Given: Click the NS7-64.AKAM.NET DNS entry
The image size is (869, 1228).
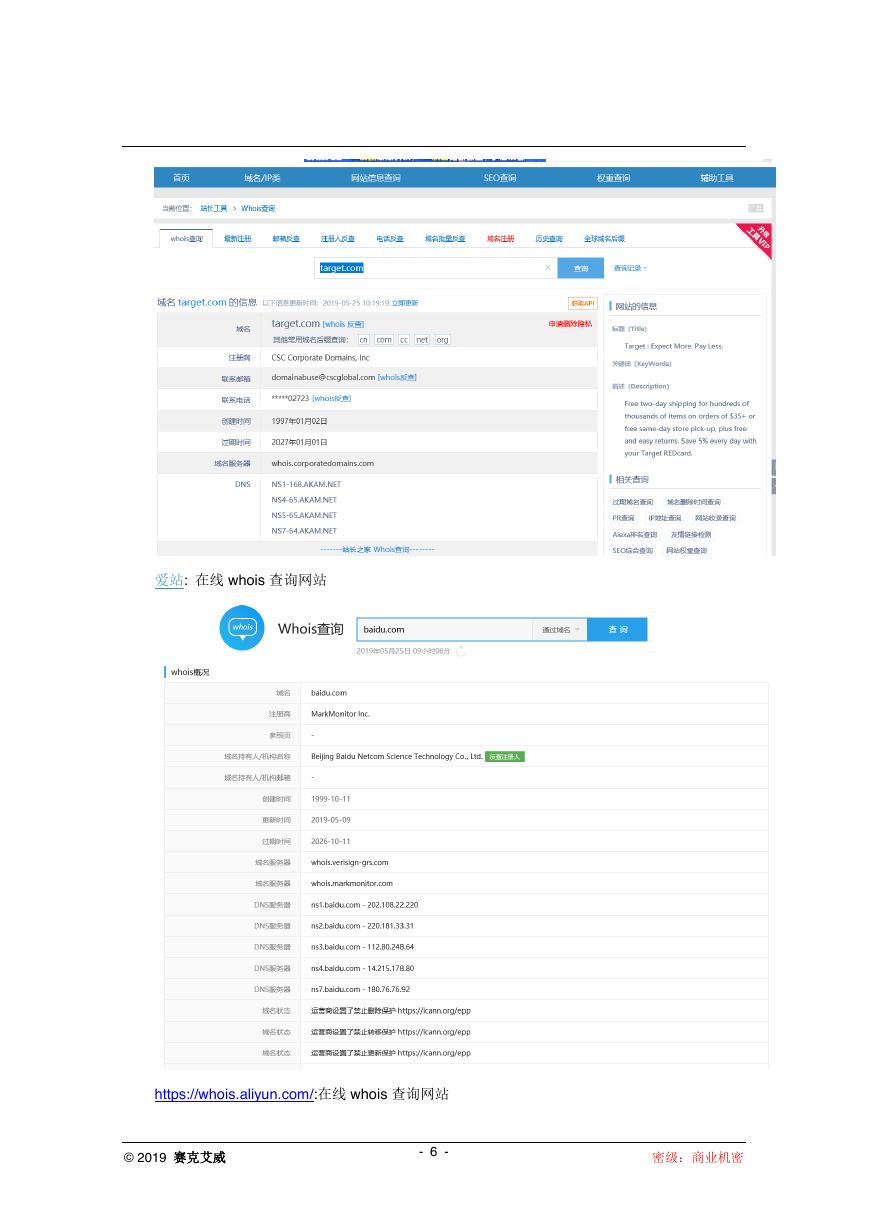Looking at the screenshot, I should point(304,531).
